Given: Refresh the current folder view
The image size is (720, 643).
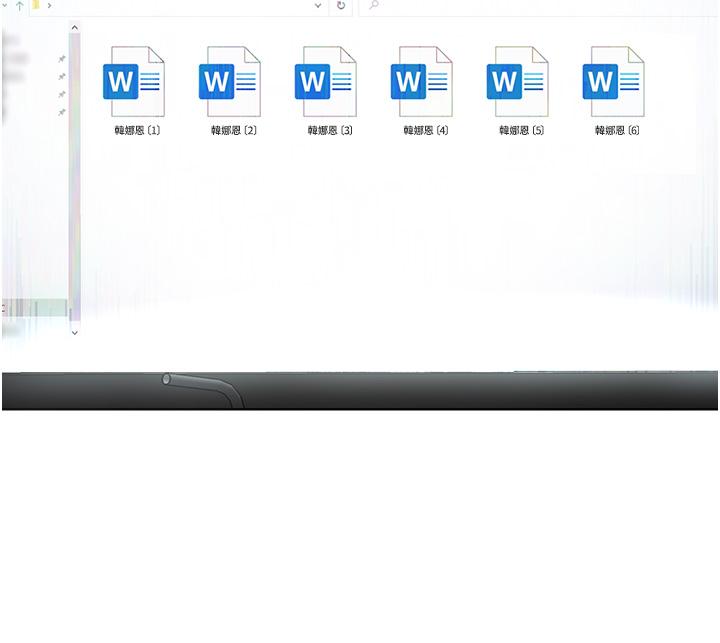Looking at the screenshot, I should (x=341, y=6).
